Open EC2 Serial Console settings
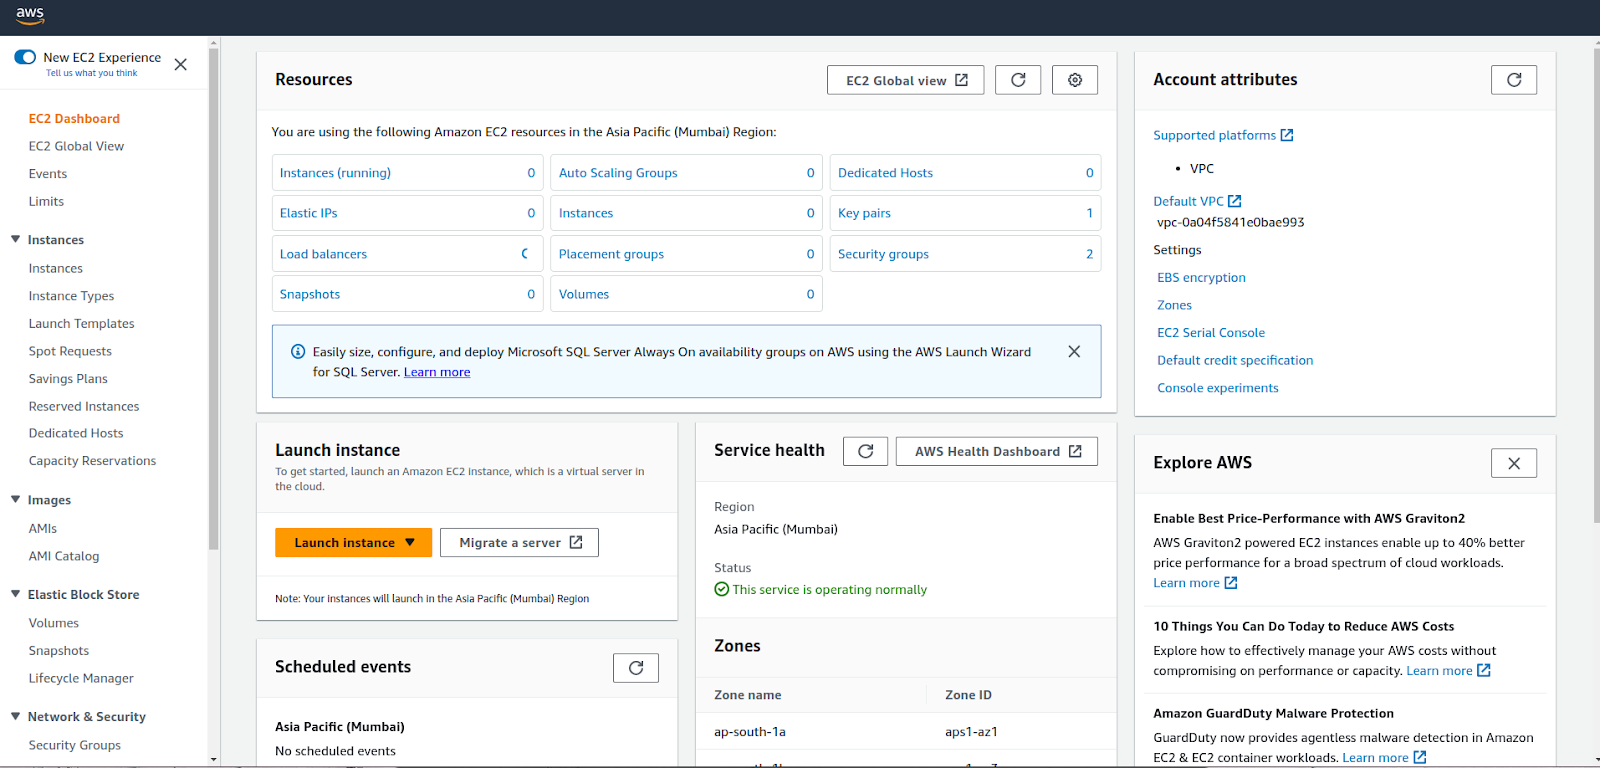 tap(1211, 333)
